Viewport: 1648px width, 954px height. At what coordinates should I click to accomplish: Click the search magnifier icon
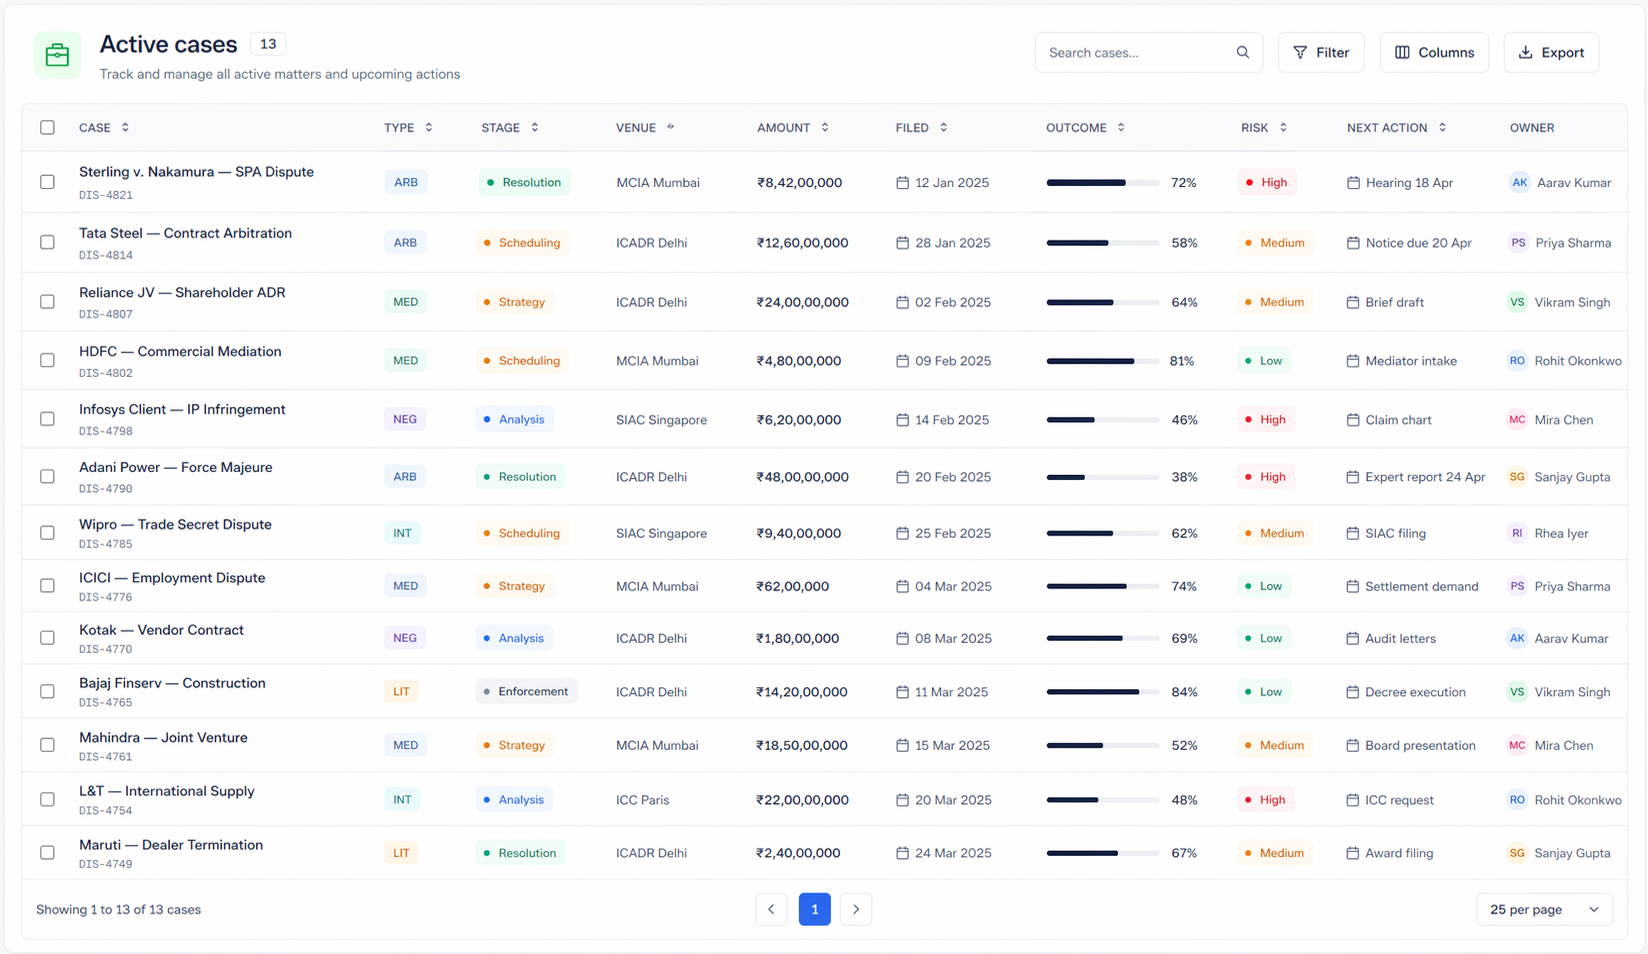coord(1243,52)
